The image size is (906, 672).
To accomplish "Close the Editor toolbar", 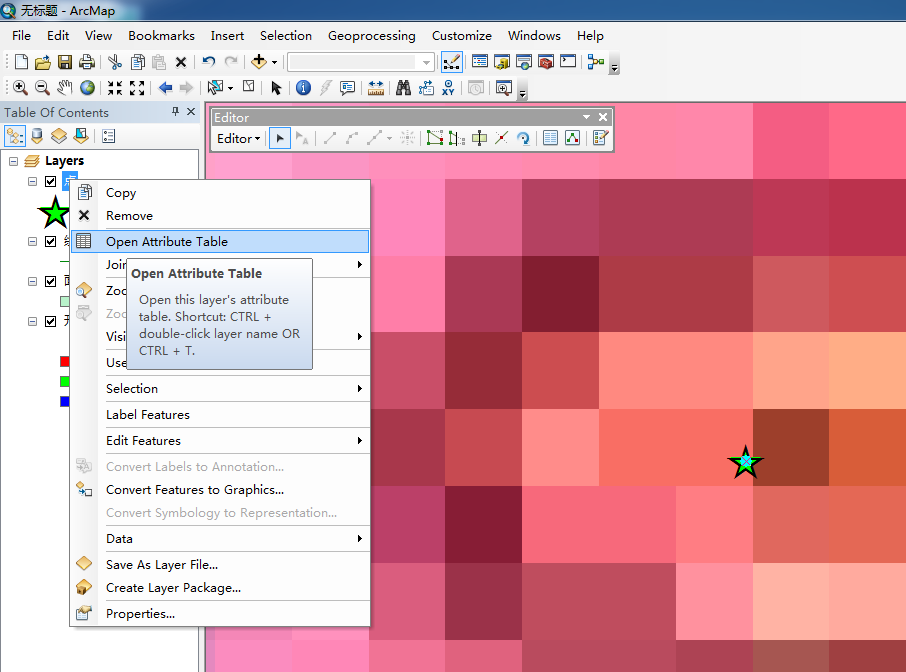I will tap(603, 117).
